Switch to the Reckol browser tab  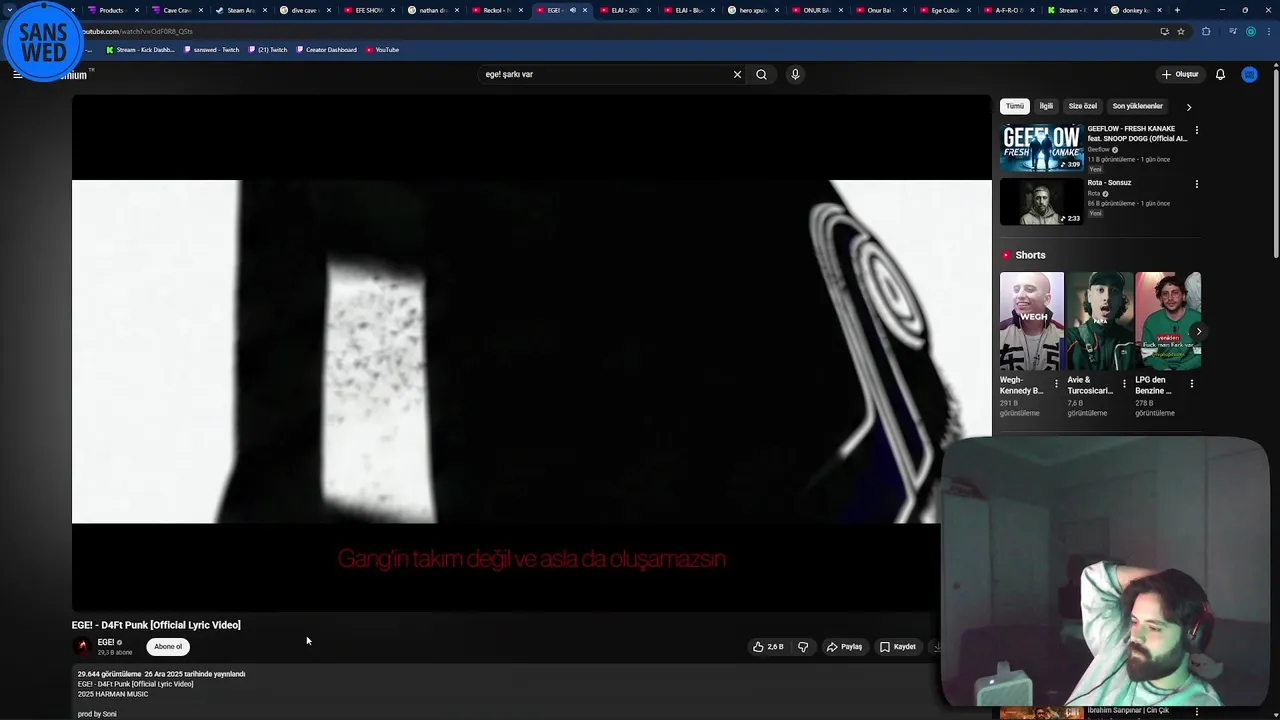click(x=491, y=10)
